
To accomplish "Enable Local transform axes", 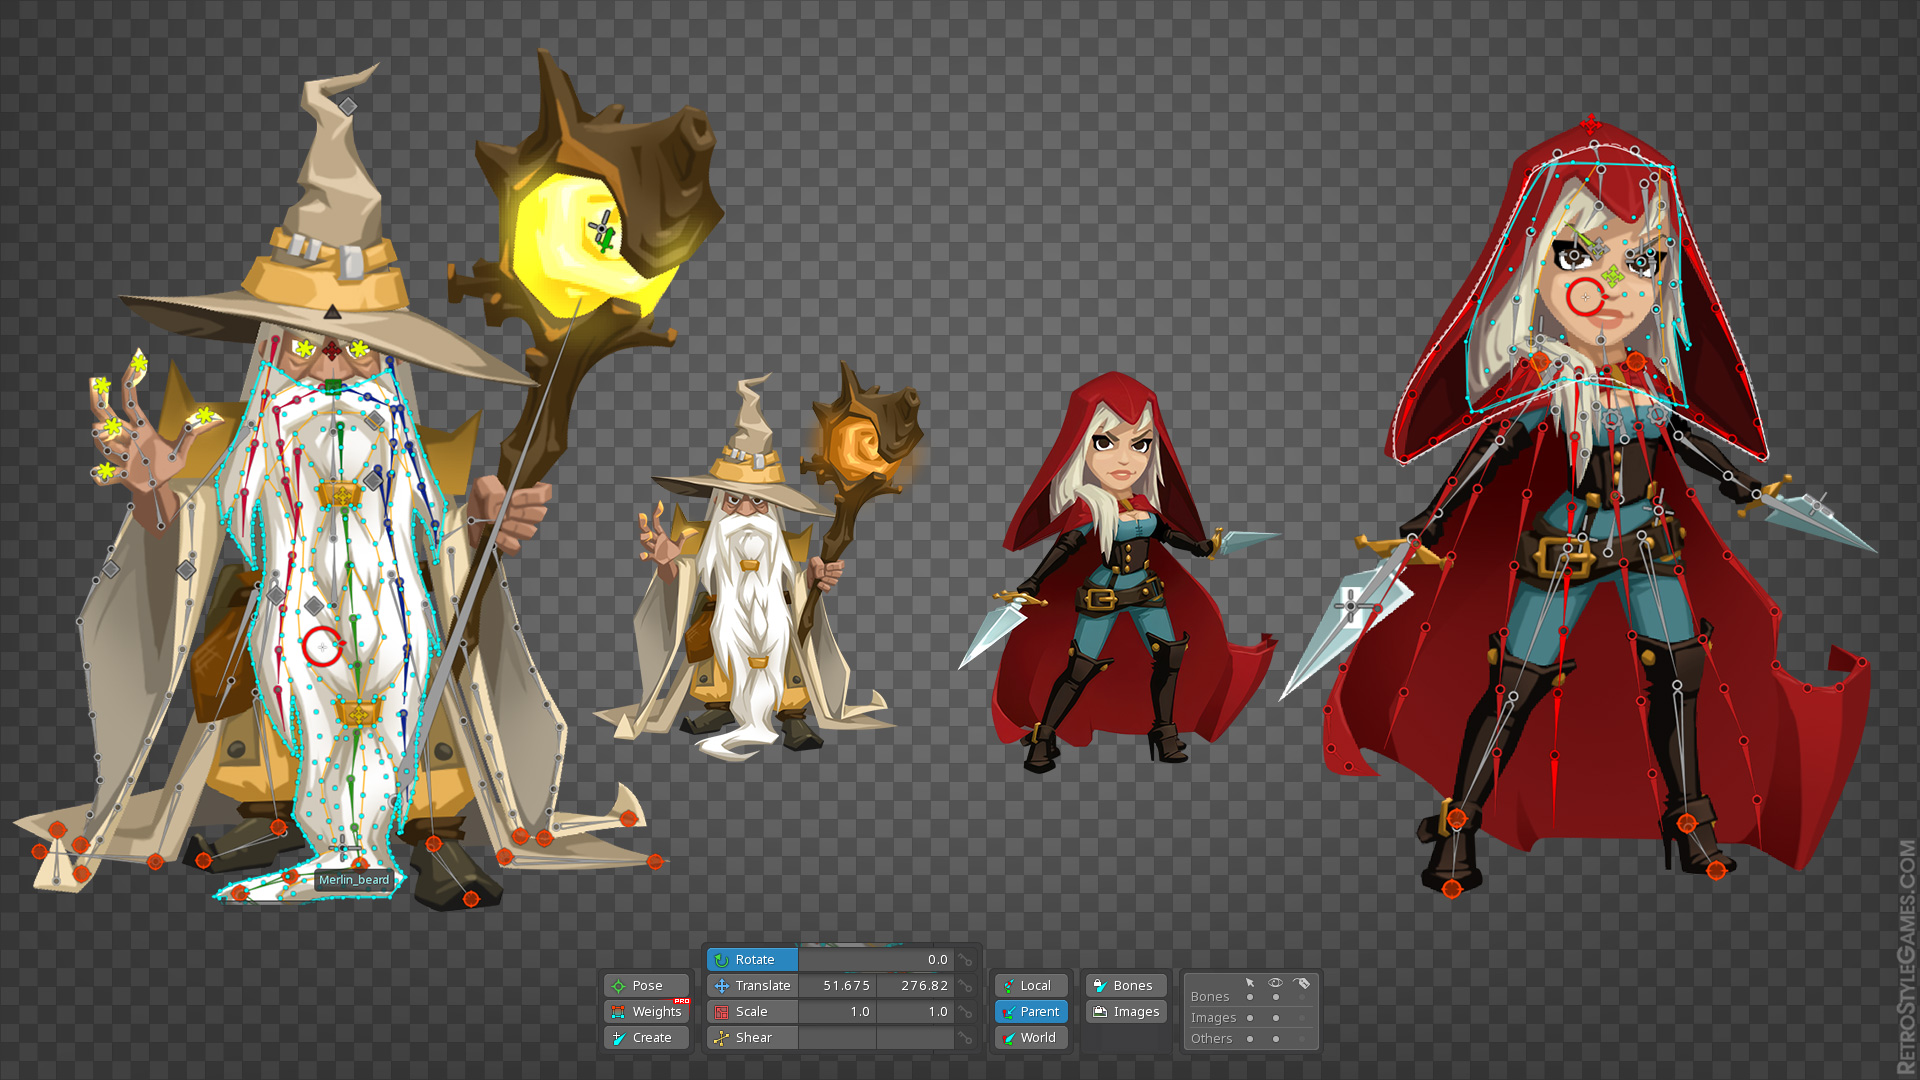I will tap(1031, 985).
